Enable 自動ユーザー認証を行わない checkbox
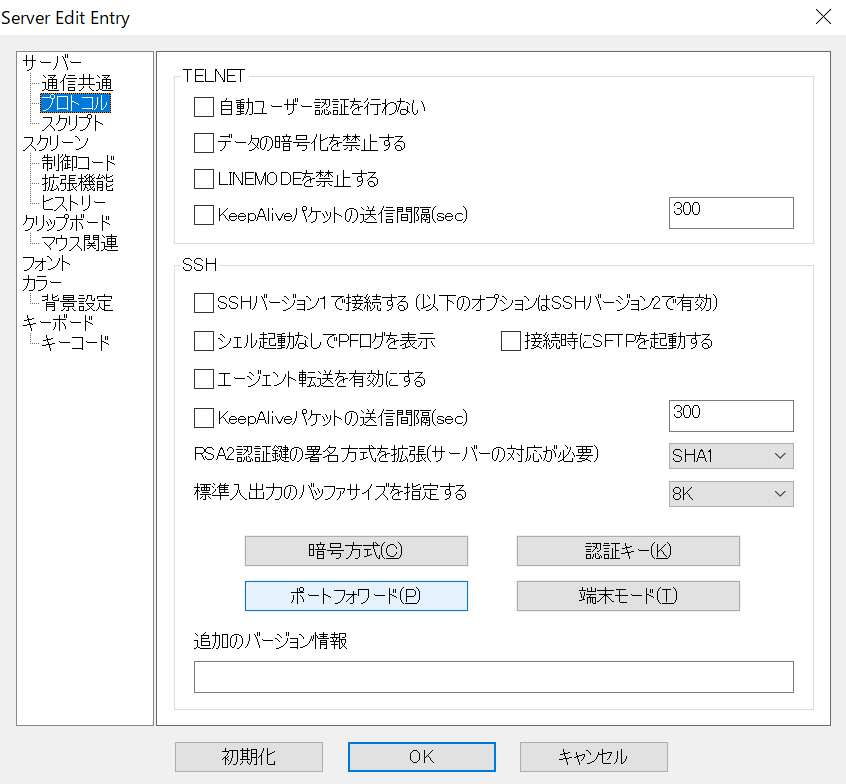 click(x=203, y=107)
